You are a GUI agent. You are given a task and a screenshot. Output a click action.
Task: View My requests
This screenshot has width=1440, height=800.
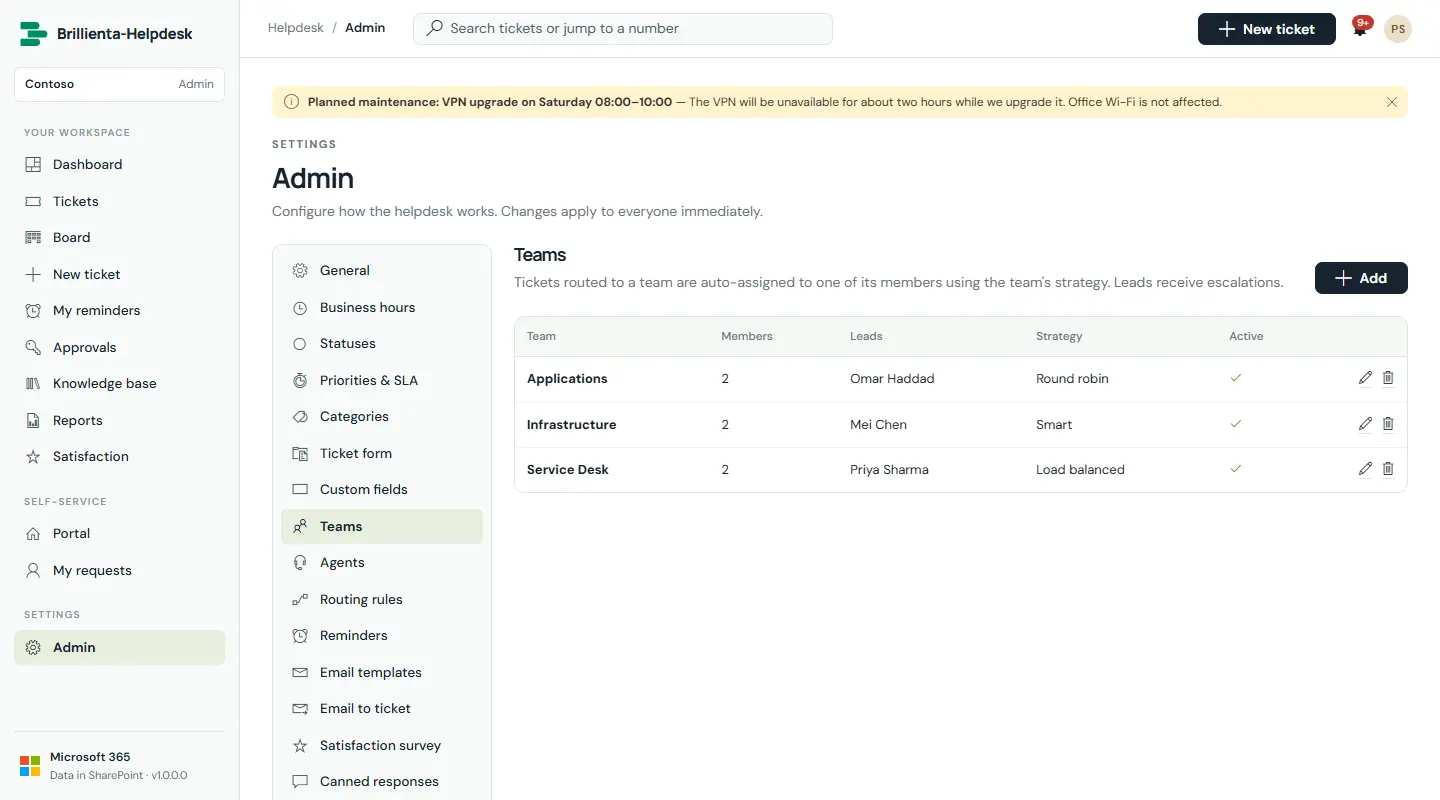120,570
